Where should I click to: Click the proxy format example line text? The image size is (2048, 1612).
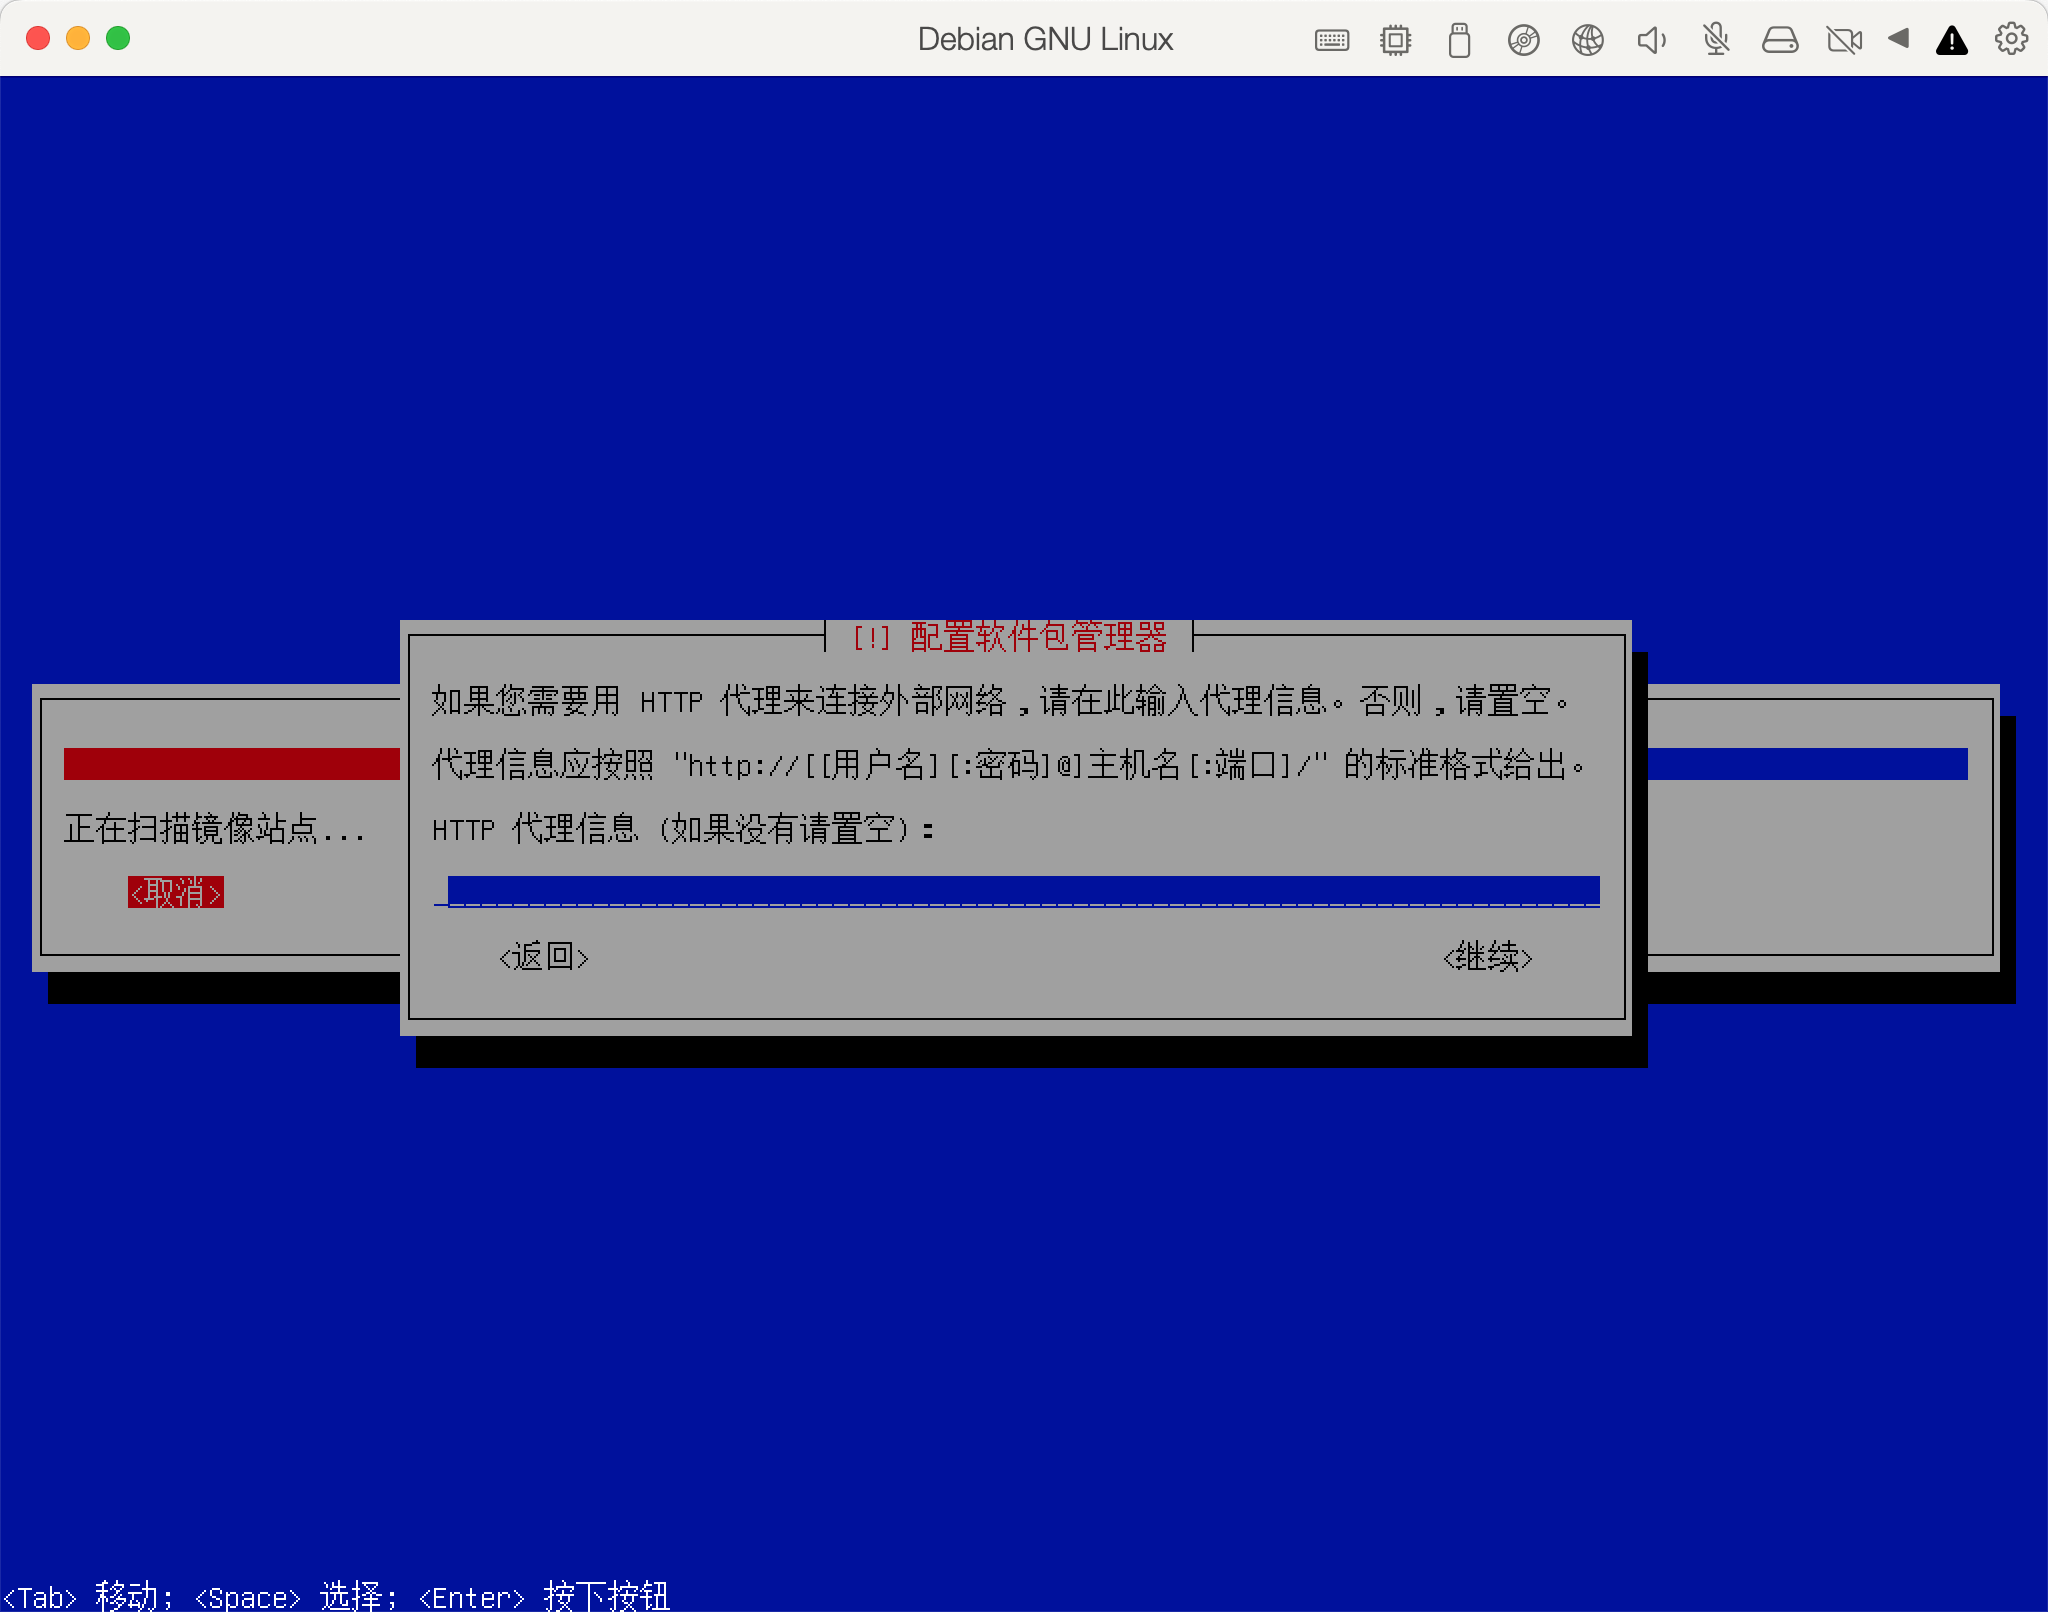click(1010, 765)
